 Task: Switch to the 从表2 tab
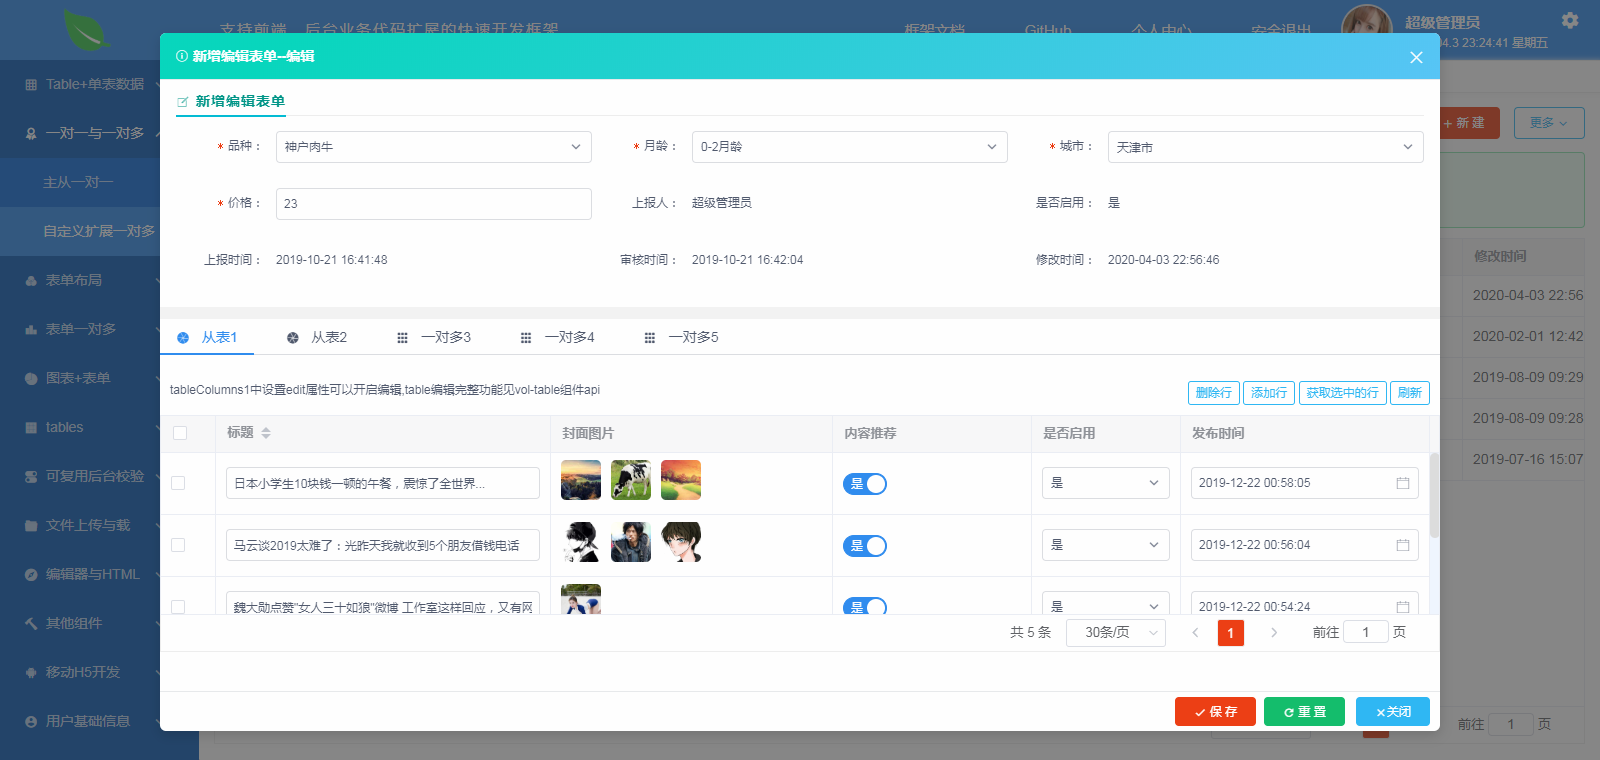click(317, 338)
